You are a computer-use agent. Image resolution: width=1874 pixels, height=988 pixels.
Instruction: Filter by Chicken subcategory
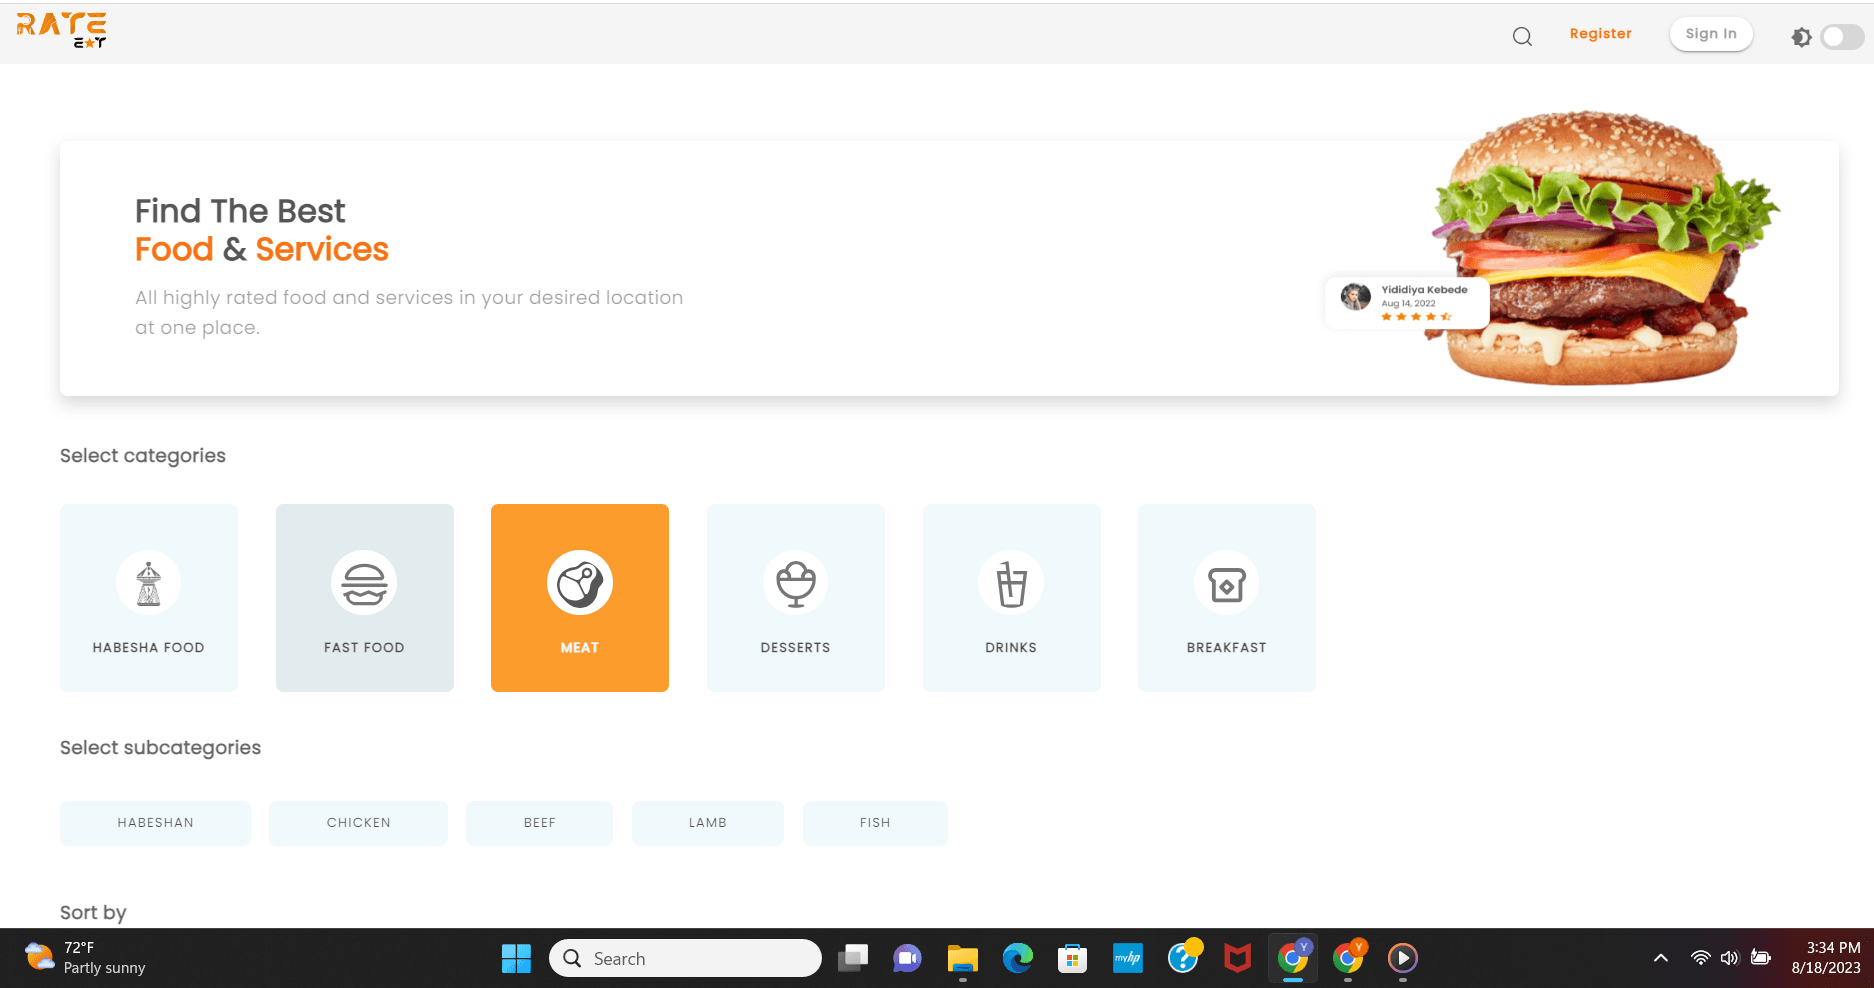point(358,823)
